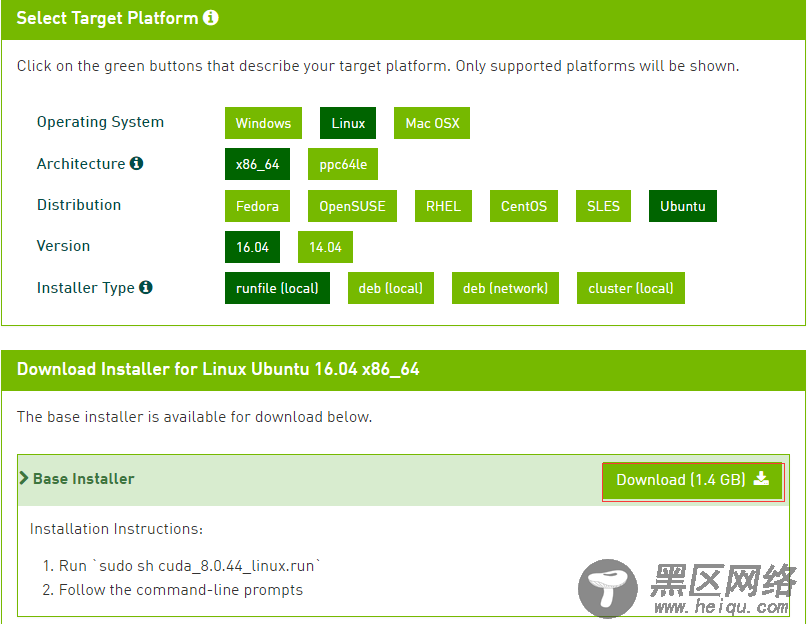Screen dimensions: 810x624
Task: Pick the OpenSUSE distribution
Action: click(352, 206)
